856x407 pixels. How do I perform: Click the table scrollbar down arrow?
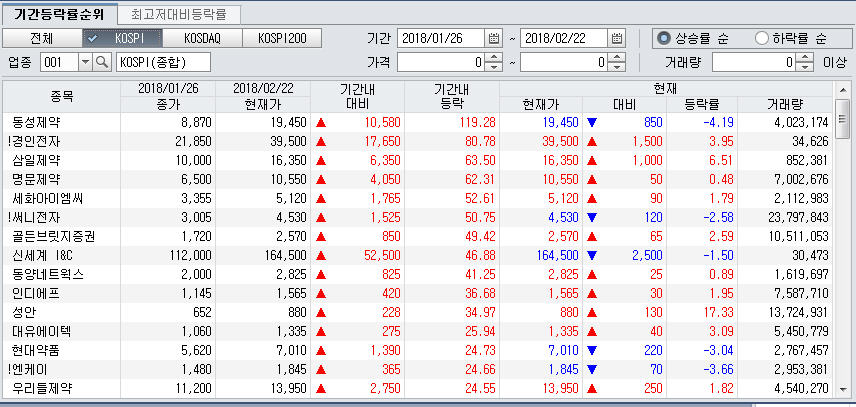pos(842,388)
